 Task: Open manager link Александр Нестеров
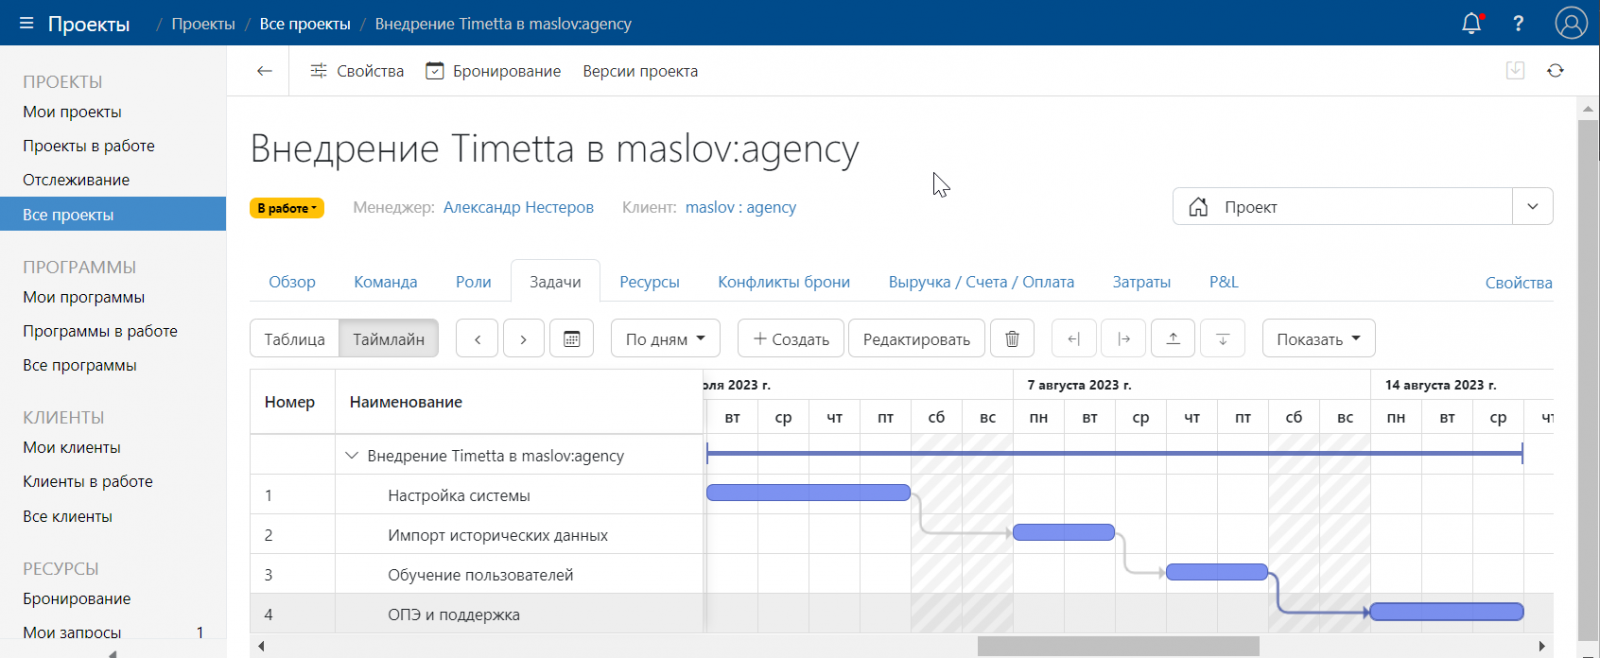518,207
